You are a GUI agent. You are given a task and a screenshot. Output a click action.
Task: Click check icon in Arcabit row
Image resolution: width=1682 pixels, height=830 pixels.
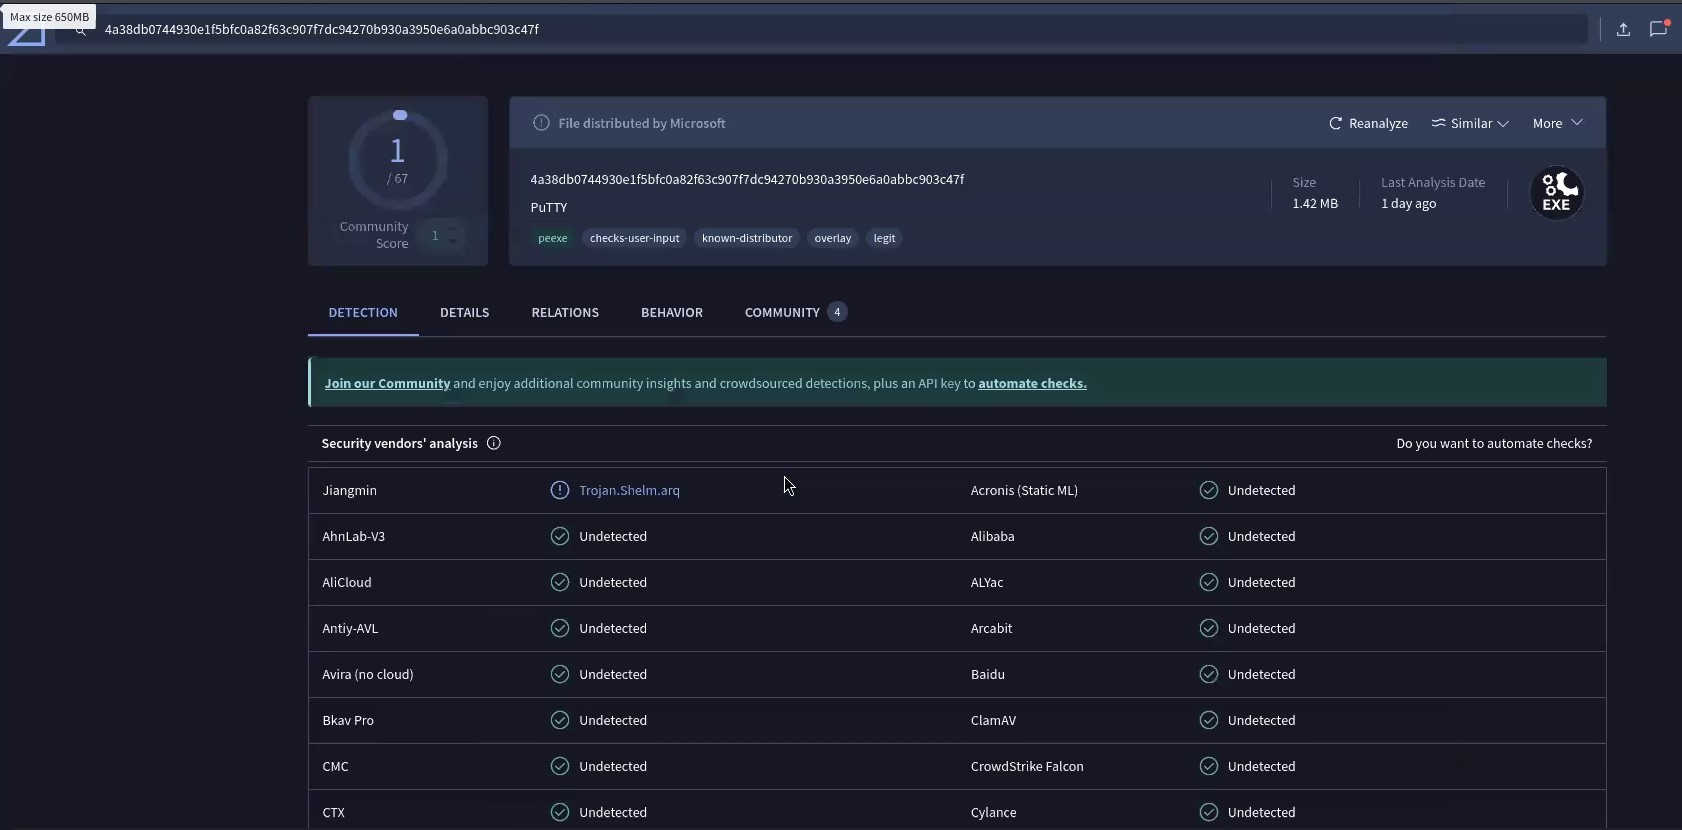pos(1209,628)
